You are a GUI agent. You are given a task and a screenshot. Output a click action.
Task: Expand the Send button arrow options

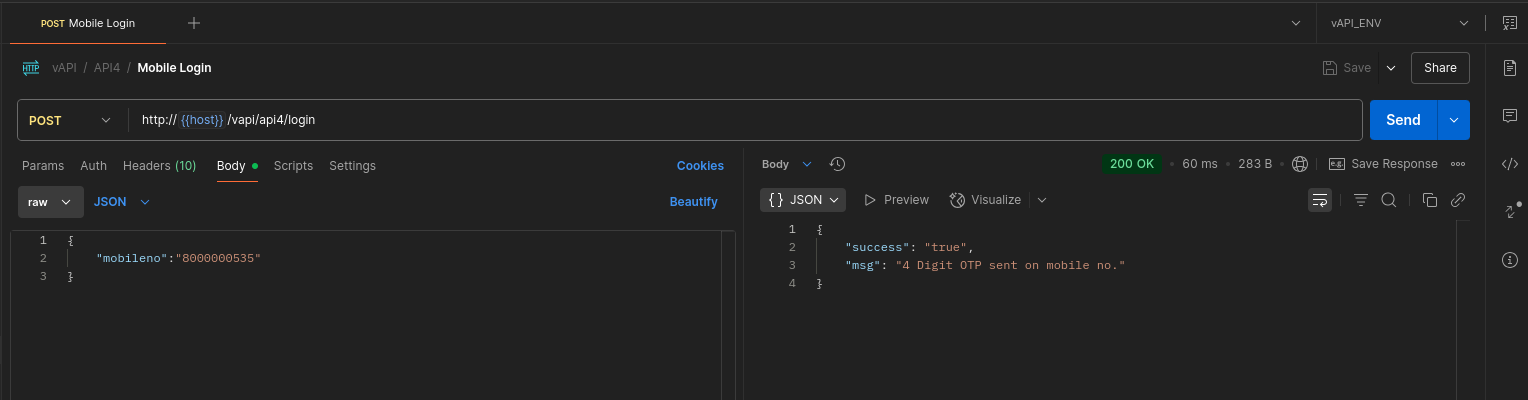[x=1454, y=120]
